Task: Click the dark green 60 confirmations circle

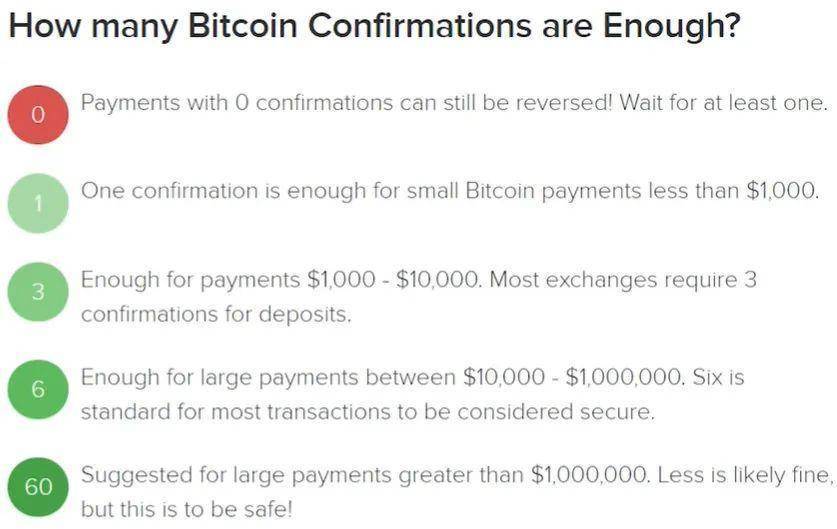Action: (38, 487)
